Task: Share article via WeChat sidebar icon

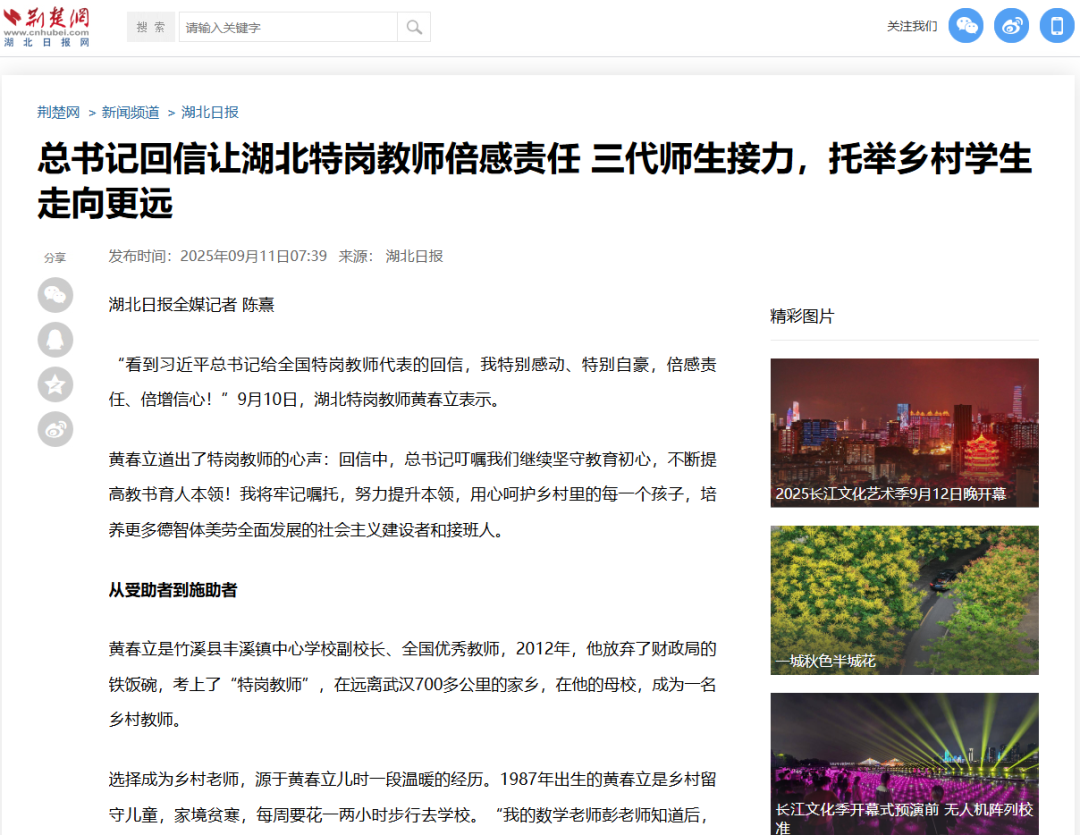Action: [x=56, y=295]
